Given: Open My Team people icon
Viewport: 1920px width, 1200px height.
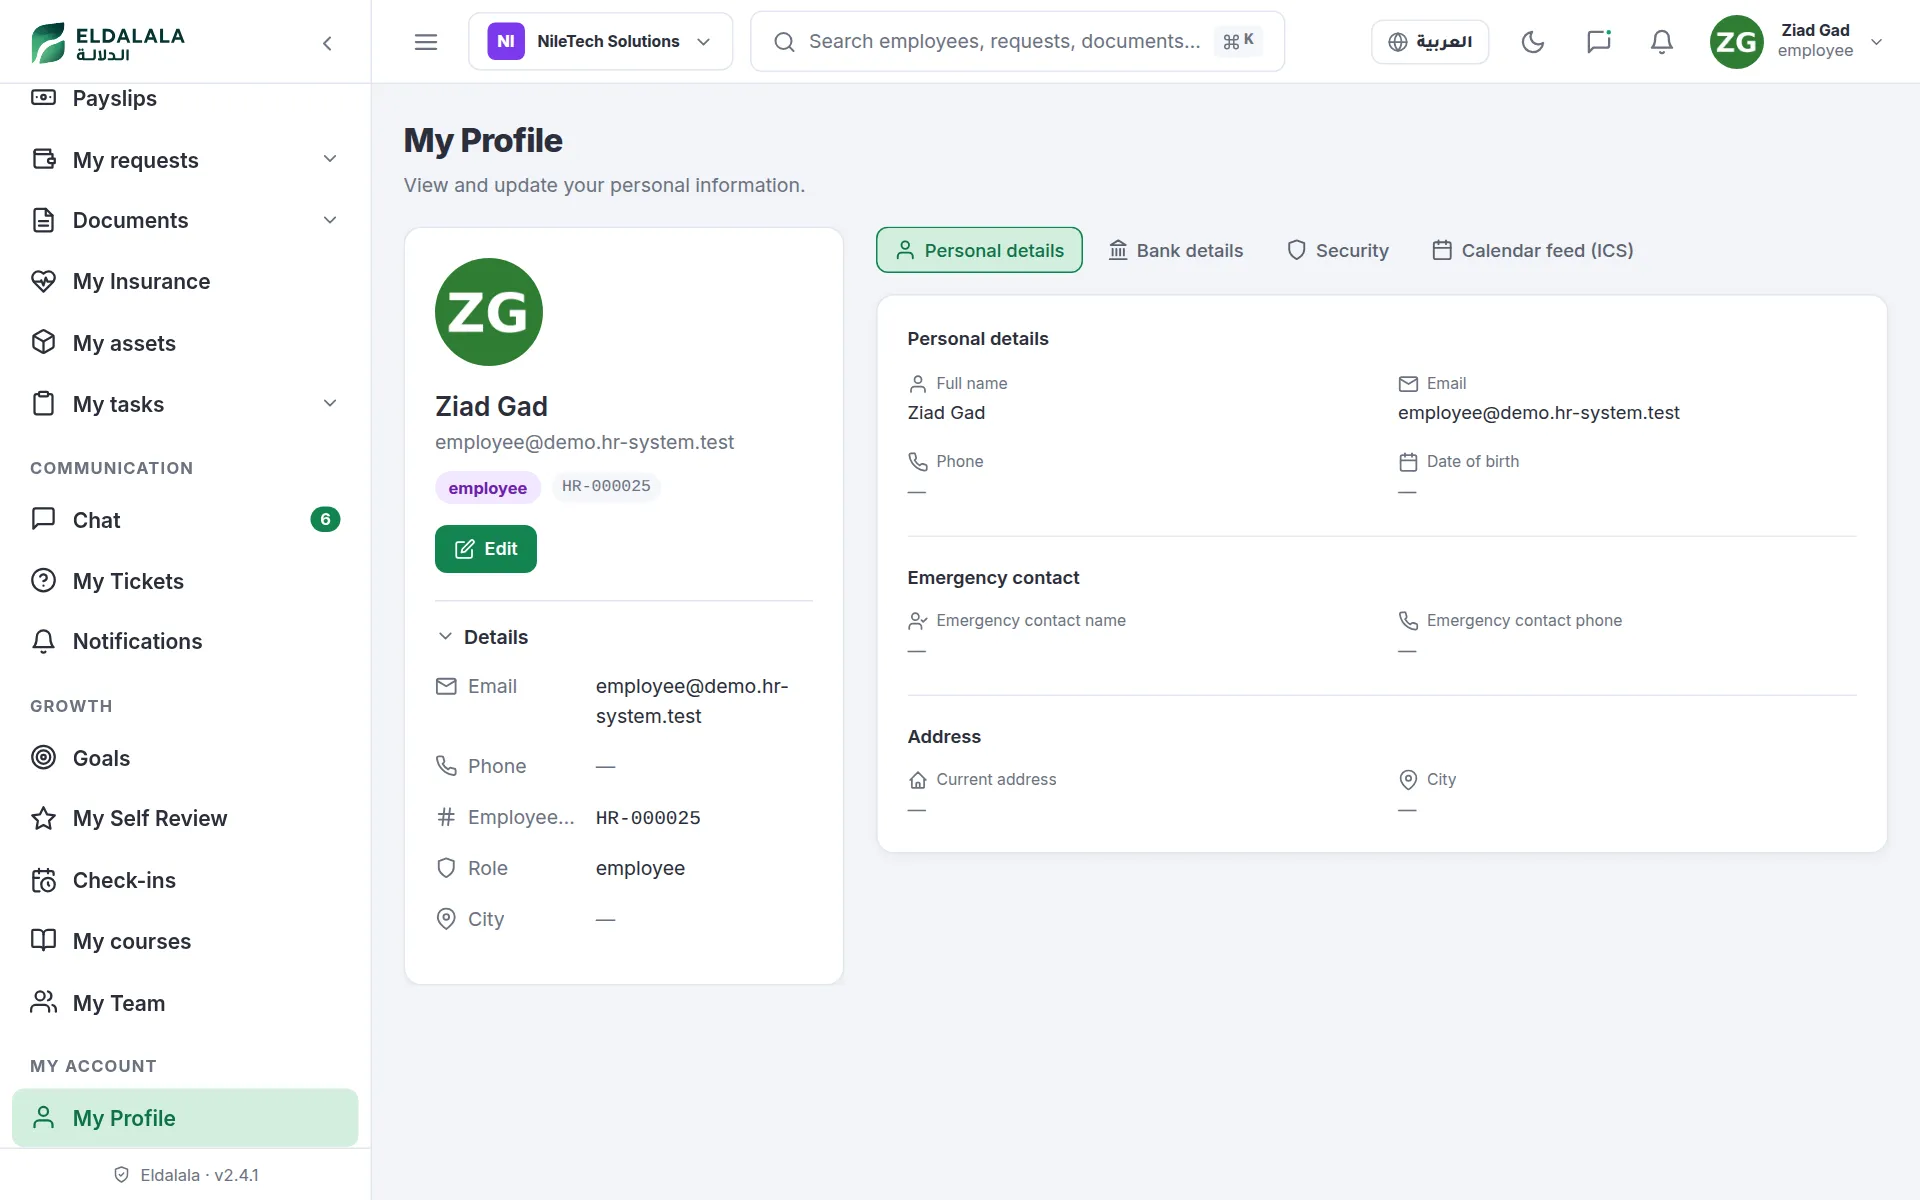Looking at the screenshot, I should [43, 1002].
